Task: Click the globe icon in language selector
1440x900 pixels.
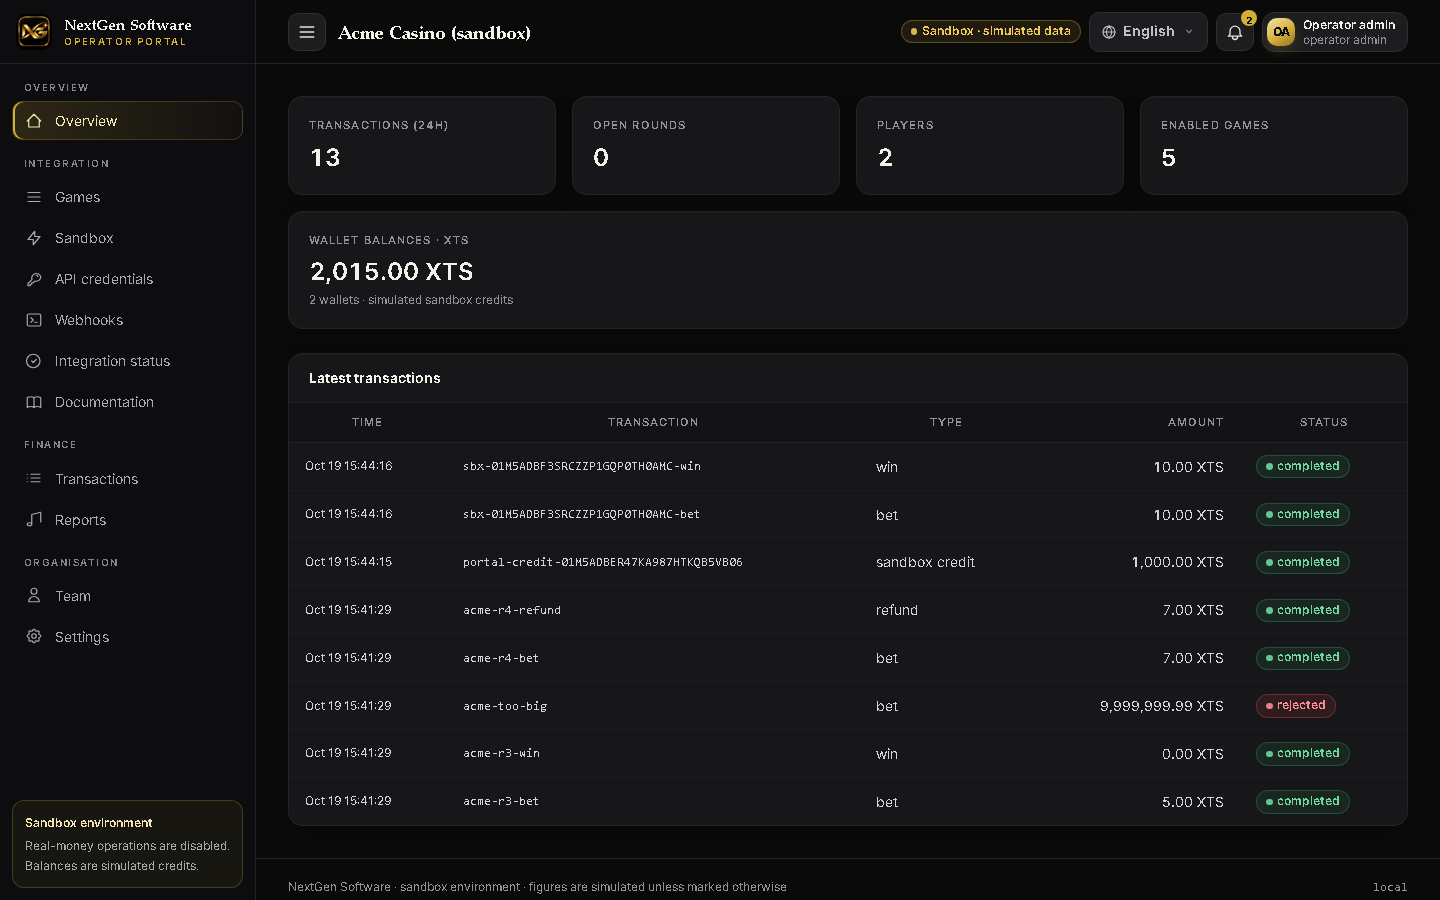Action: coord(1109,32)
